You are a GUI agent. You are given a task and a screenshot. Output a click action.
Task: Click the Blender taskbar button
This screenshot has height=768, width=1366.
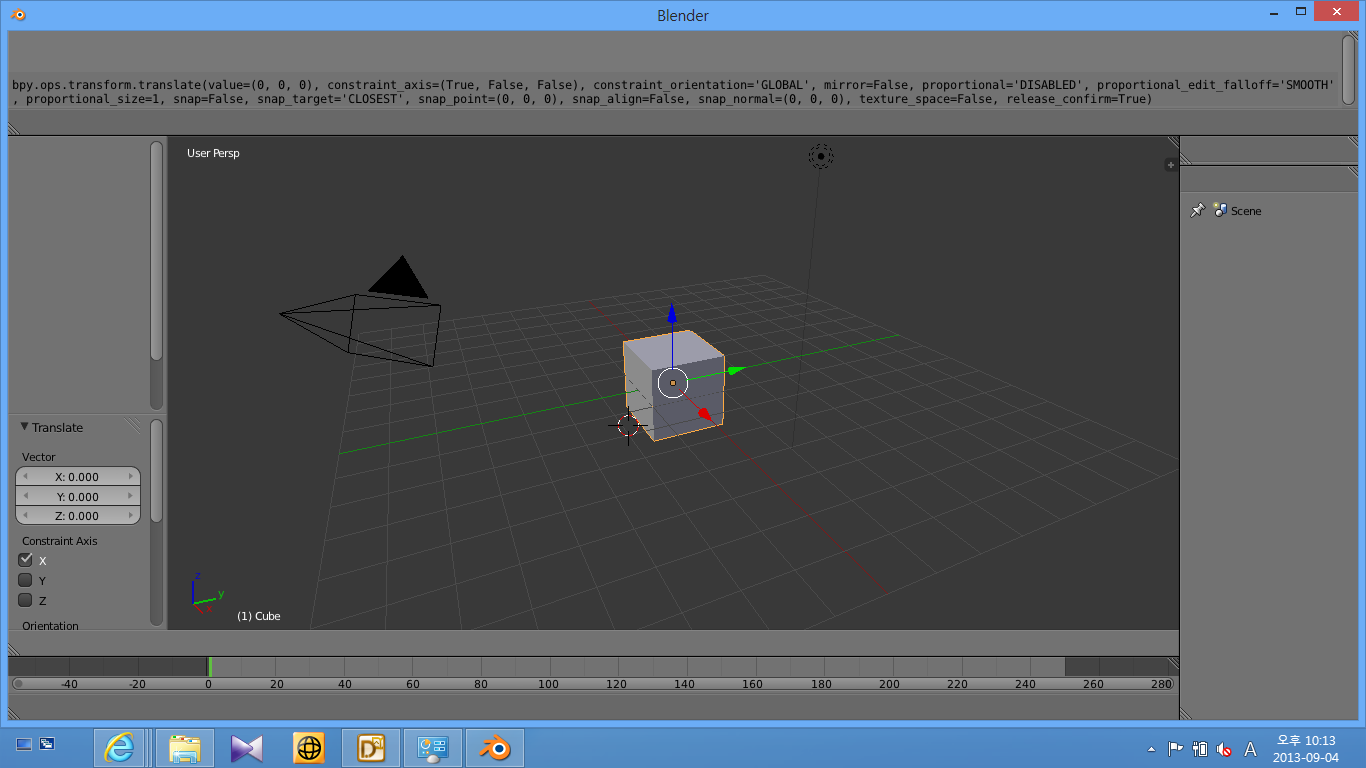(x=495, y=748)
